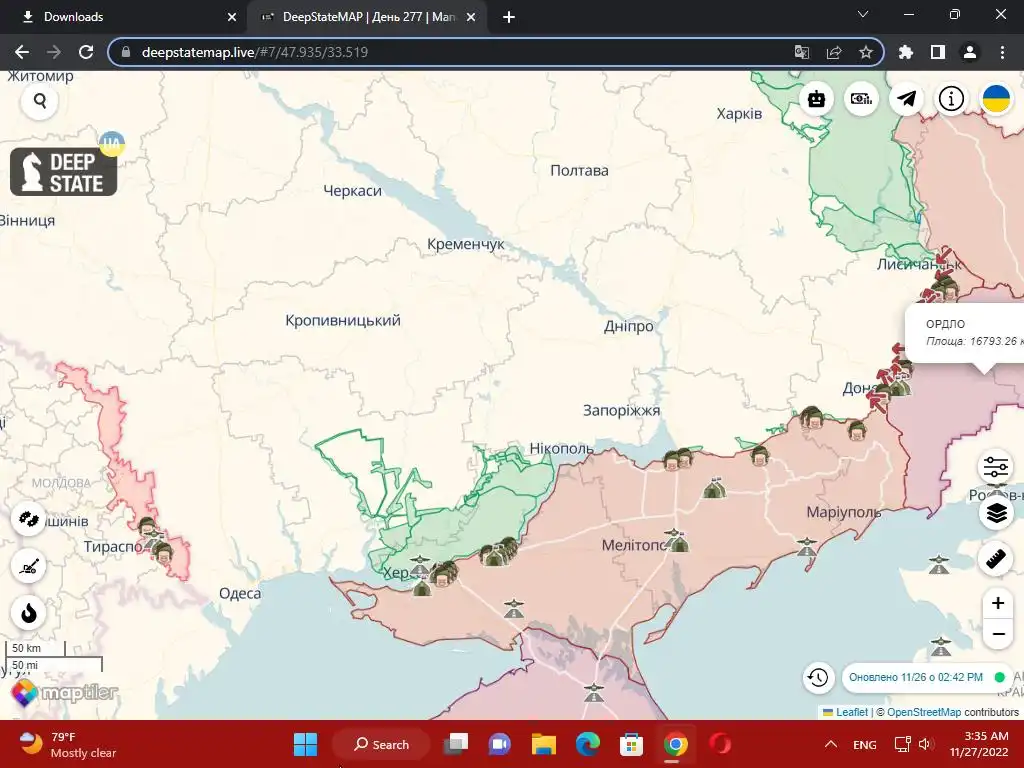This screenshot has height=768, width=1024.
Task: Click the Харків city label
Action: click(739, 114)
